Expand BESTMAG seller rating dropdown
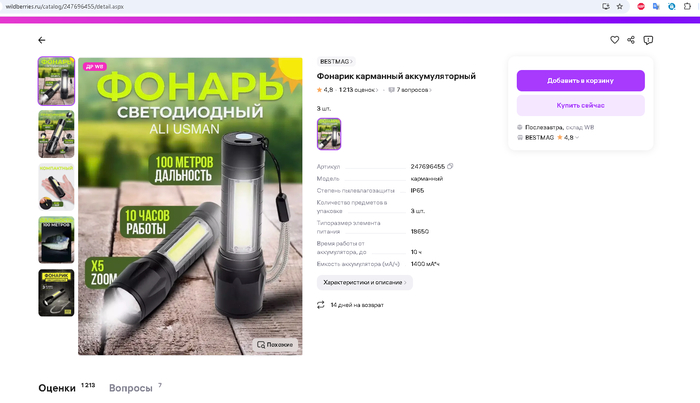Screen dimensions: 700x403 [577, 137]
